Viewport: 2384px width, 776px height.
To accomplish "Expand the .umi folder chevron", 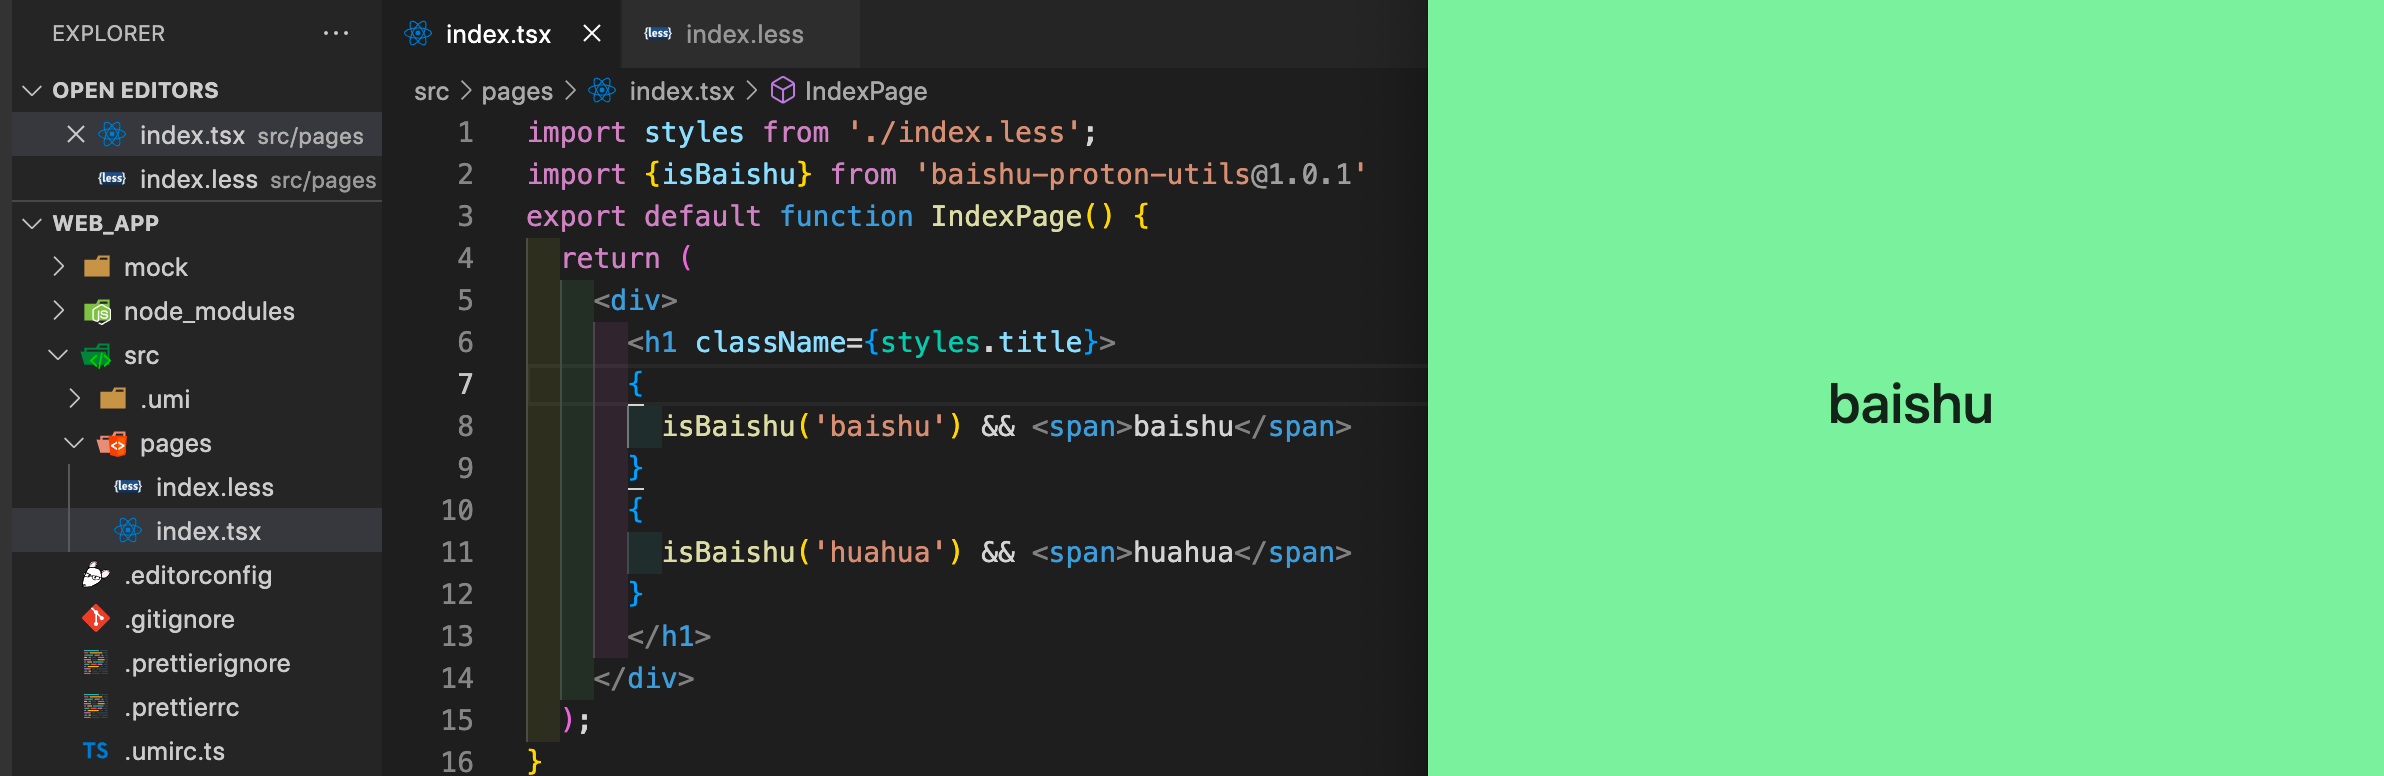I will (75, 398).
